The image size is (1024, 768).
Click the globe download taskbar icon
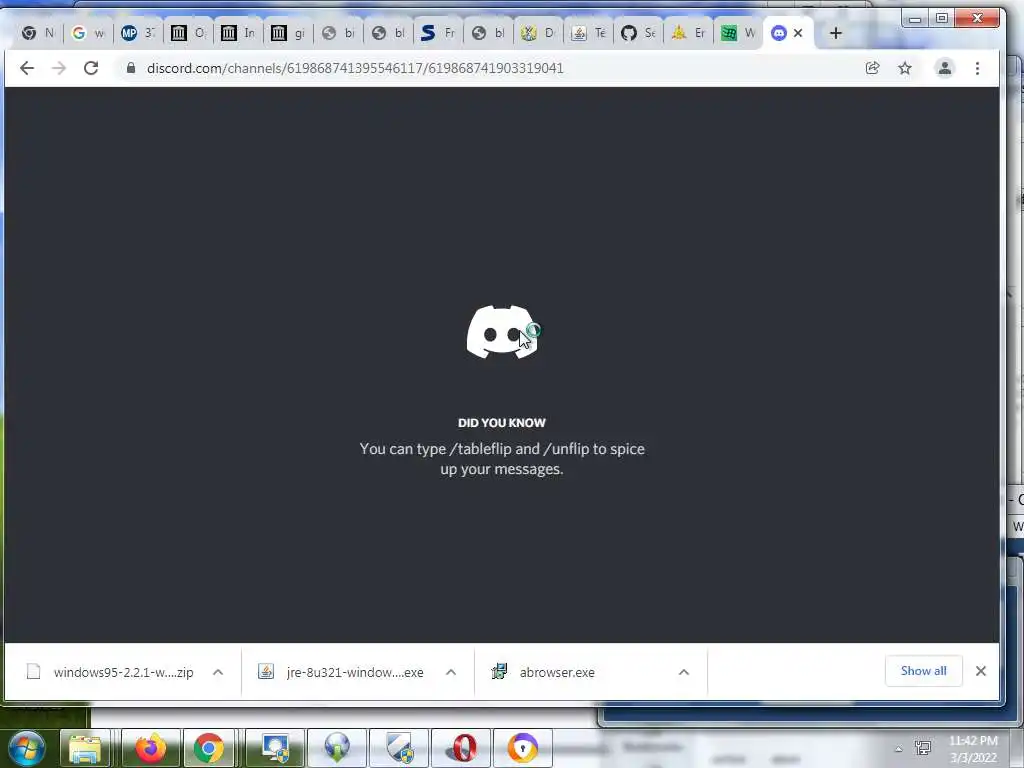coord(337,748)
